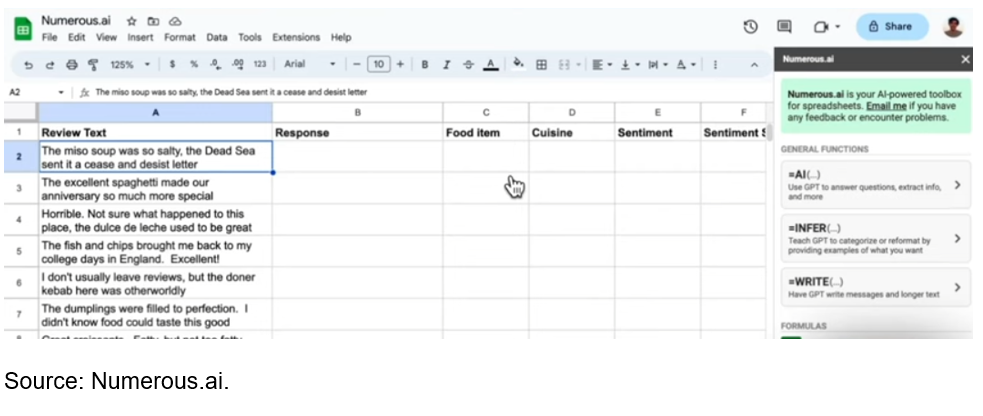Open the comments panel icon
983x416 pixels.
click(x=784, y=27)
